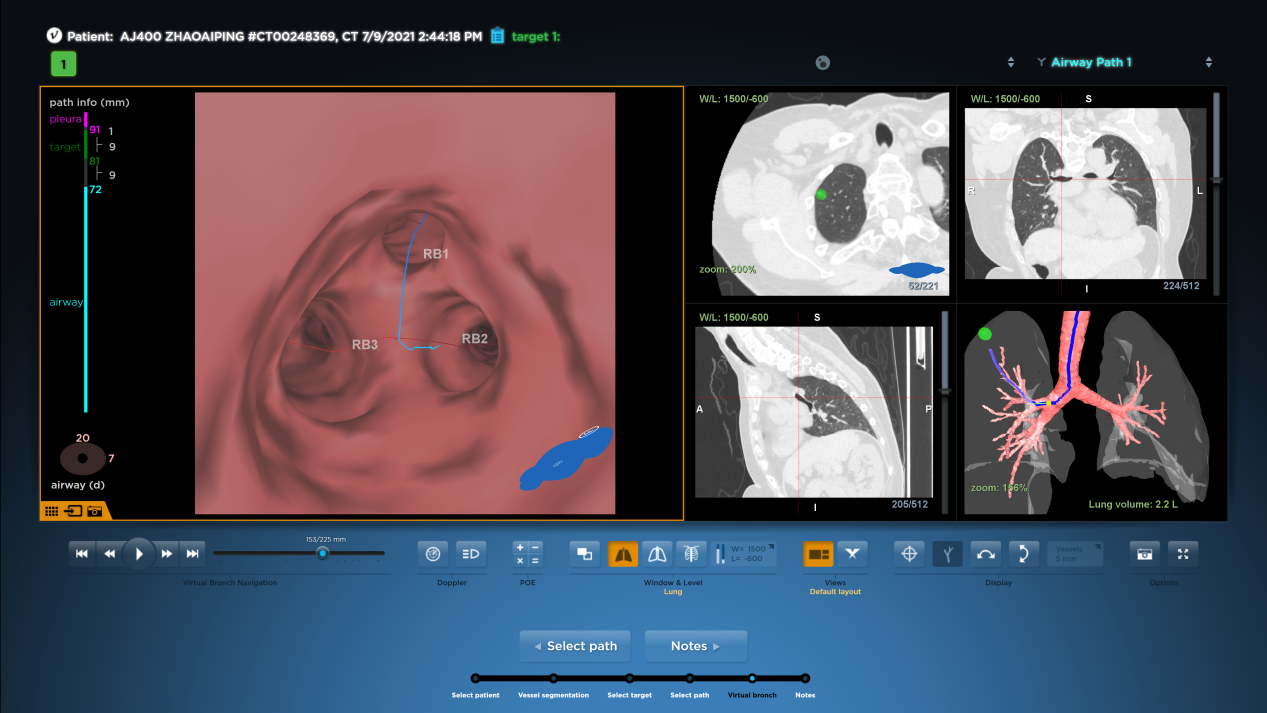Jump to the Select target workflow step
Screen dimensions: 1267x713
tap(630, 678)
